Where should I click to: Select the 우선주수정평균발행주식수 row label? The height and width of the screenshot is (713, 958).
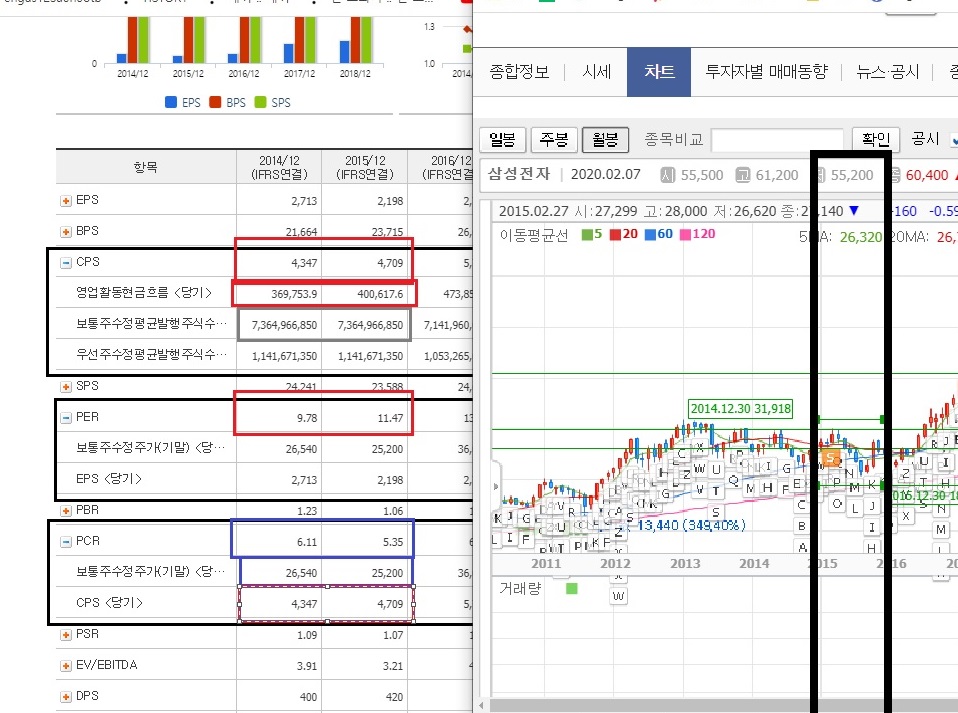pos(151,355)
